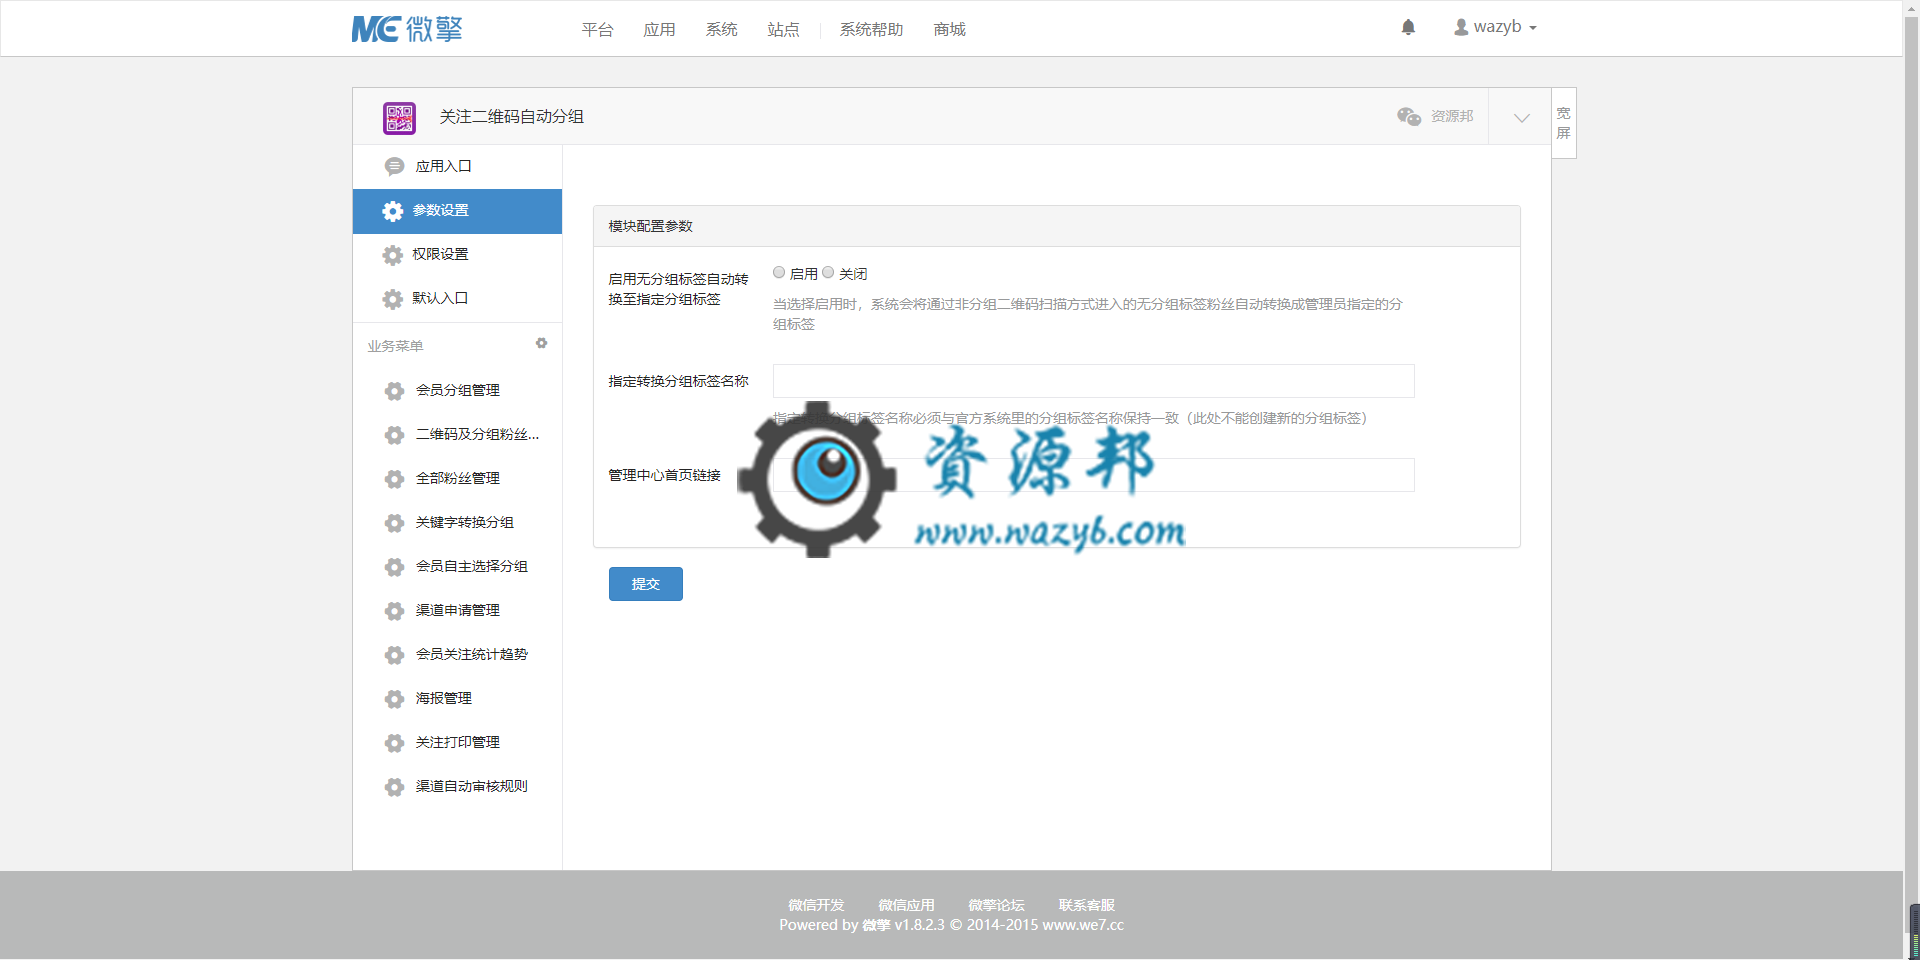Open 全部粉丝管理 in the business menu
This screenshot has width=1920, height=960.
tap(457, 479)
